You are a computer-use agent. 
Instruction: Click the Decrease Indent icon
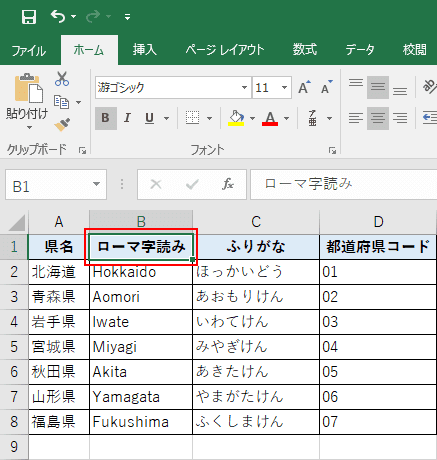point(430,118)
